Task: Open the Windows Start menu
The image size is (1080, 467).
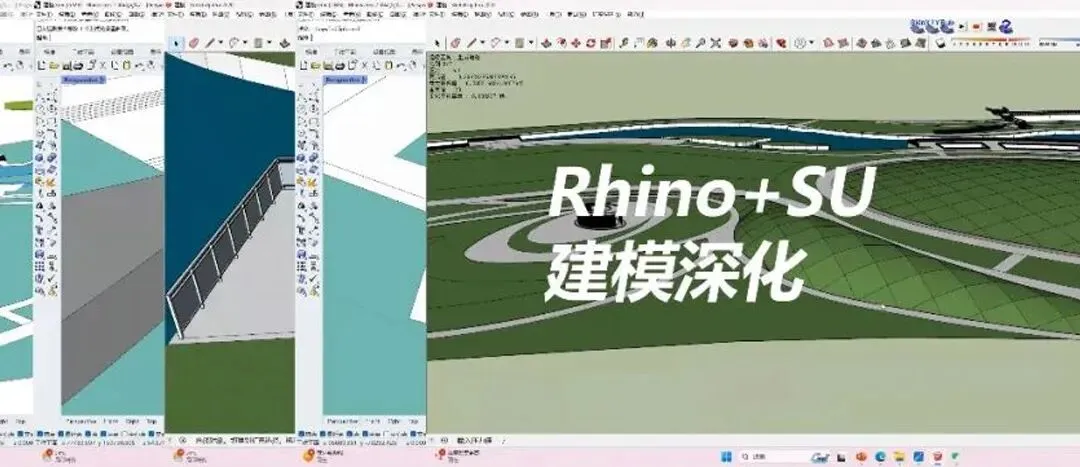Action: pos(727,457)
